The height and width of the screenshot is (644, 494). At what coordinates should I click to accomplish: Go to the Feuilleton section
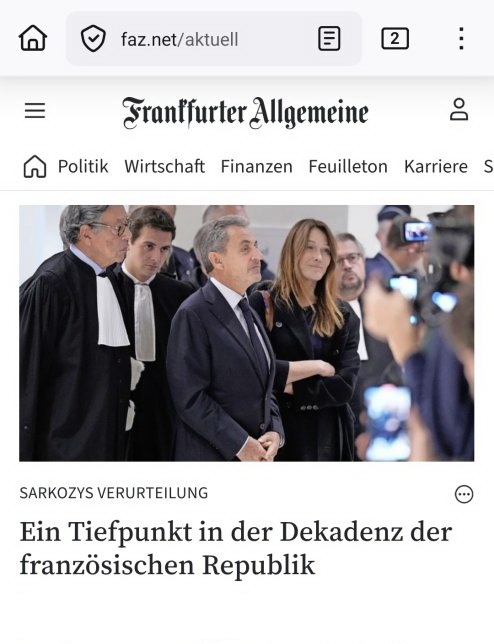[x=348, y=166]
